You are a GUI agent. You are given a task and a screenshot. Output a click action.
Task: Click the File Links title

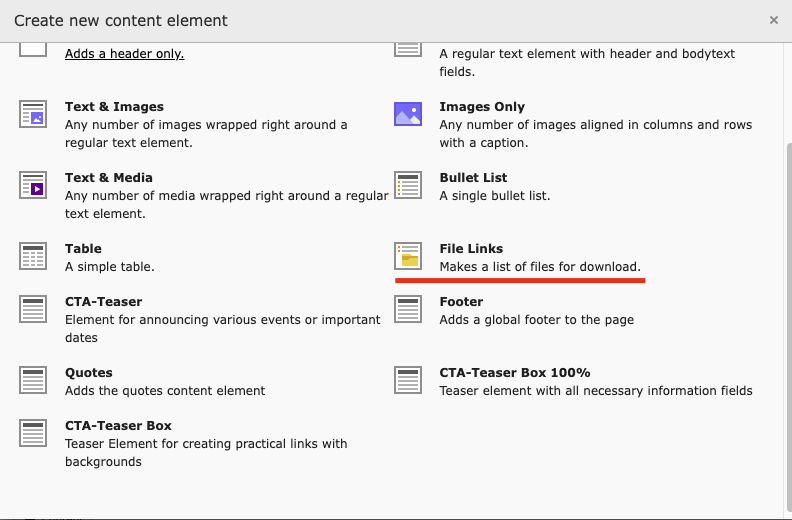pos(471,249)
